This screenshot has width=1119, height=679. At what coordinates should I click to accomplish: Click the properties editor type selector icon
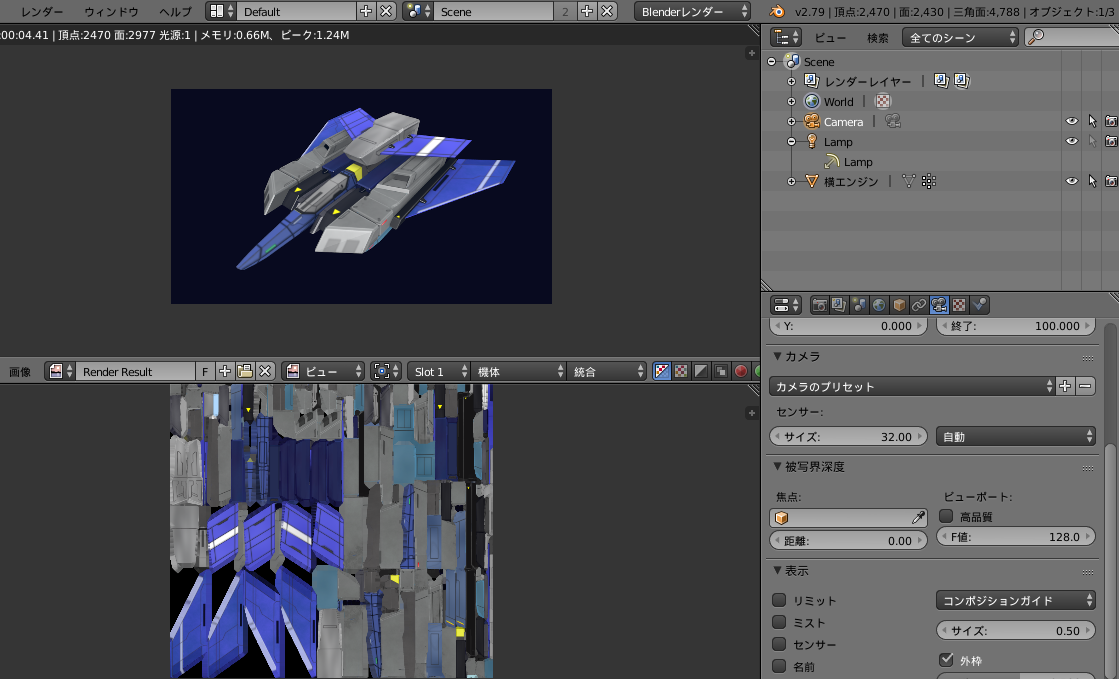pos(786,306)
